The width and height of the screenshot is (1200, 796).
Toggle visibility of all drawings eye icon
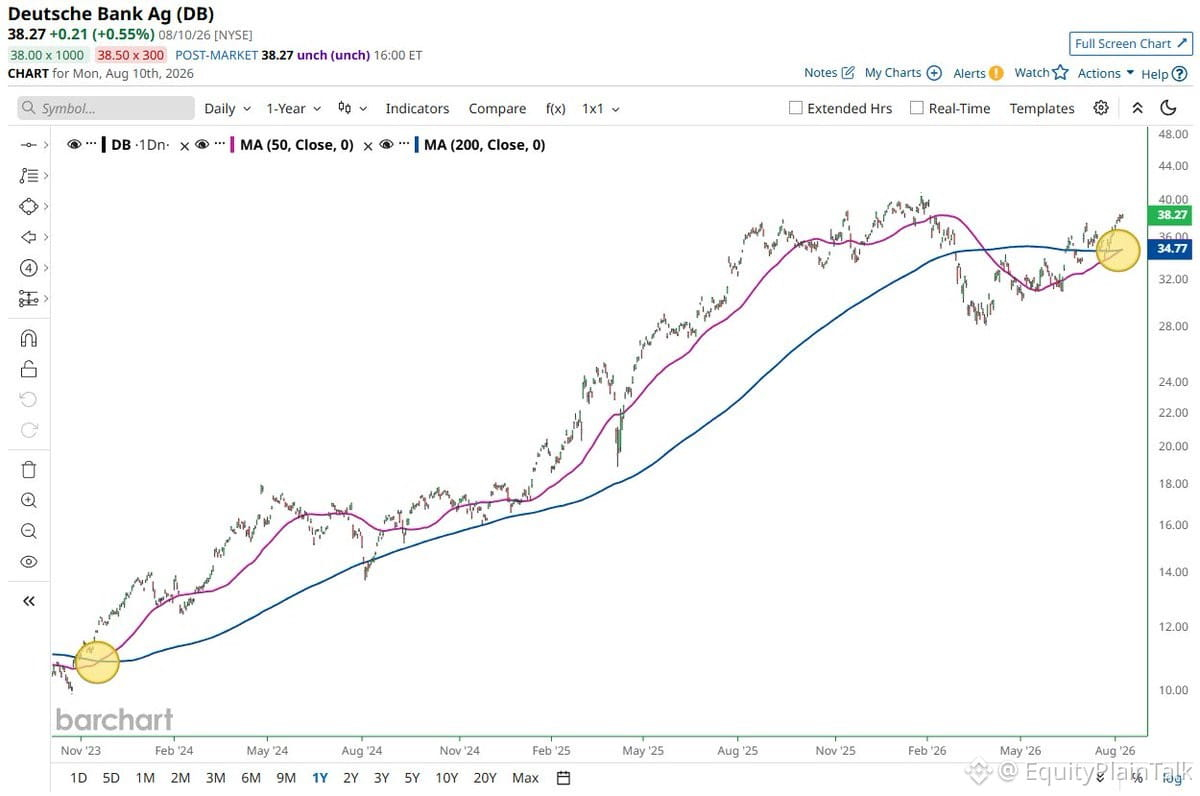point(28,562)
